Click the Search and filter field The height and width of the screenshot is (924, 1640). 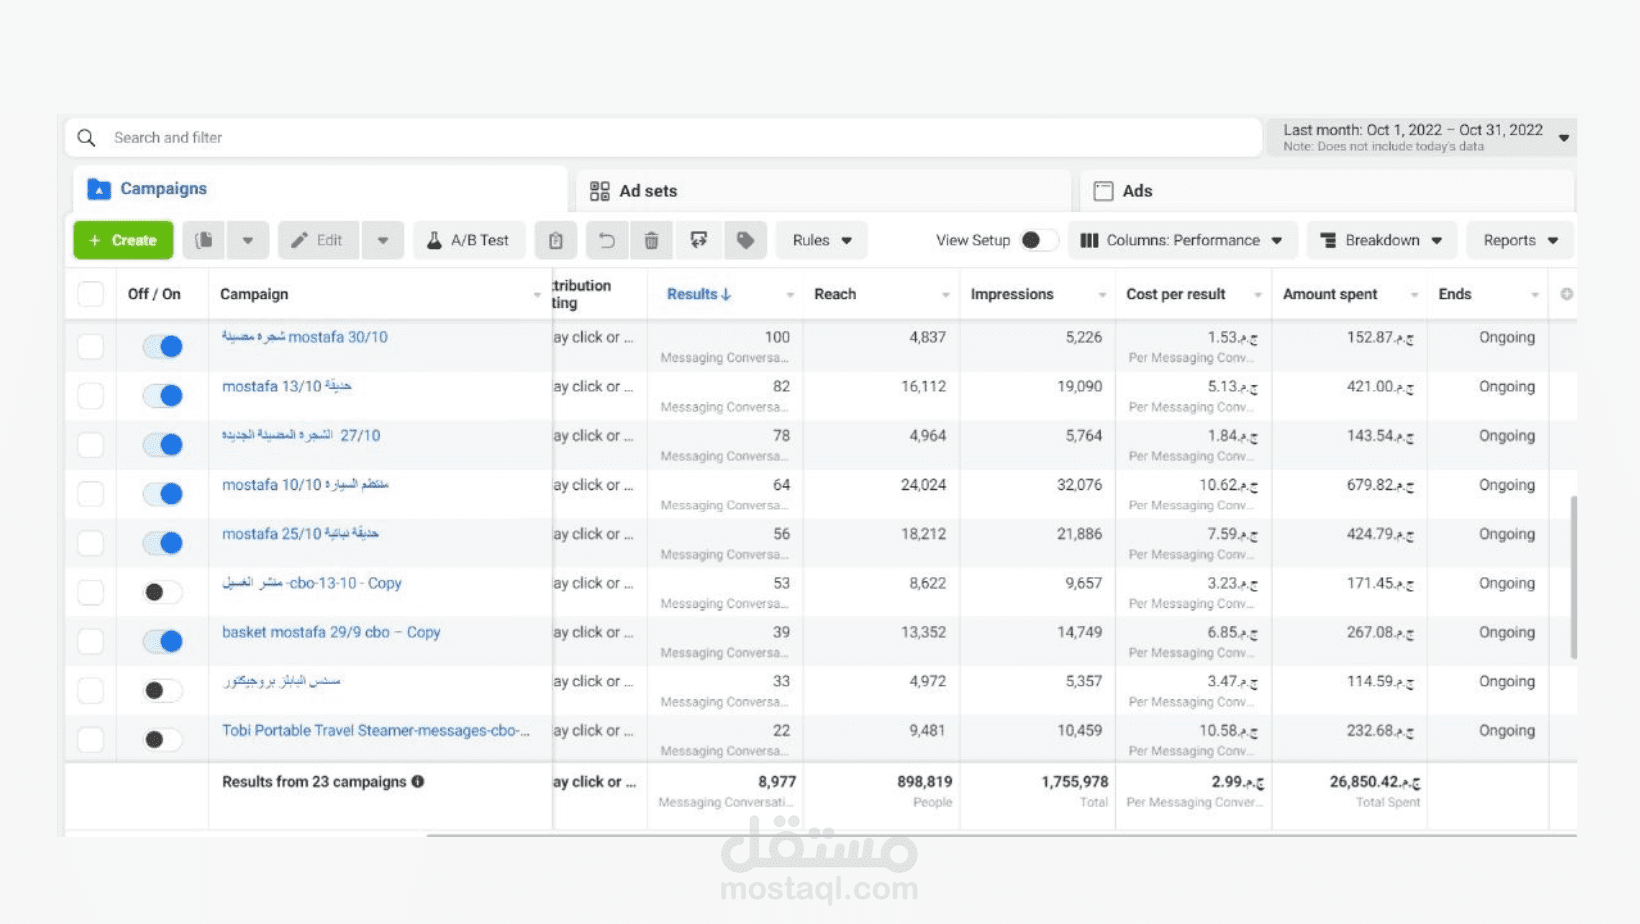(663, 138)
